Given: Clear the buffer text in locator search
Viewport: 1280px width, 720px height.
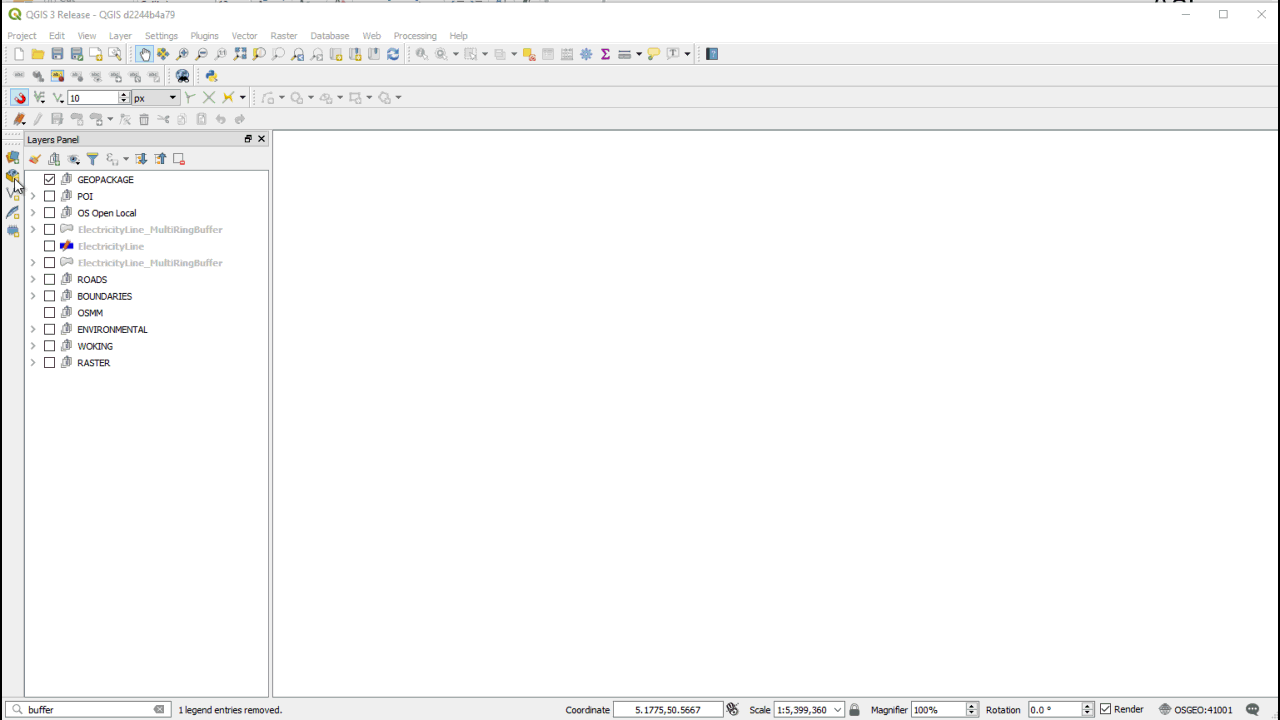Looking at the screenshot, I should click(x=159, y=709).
